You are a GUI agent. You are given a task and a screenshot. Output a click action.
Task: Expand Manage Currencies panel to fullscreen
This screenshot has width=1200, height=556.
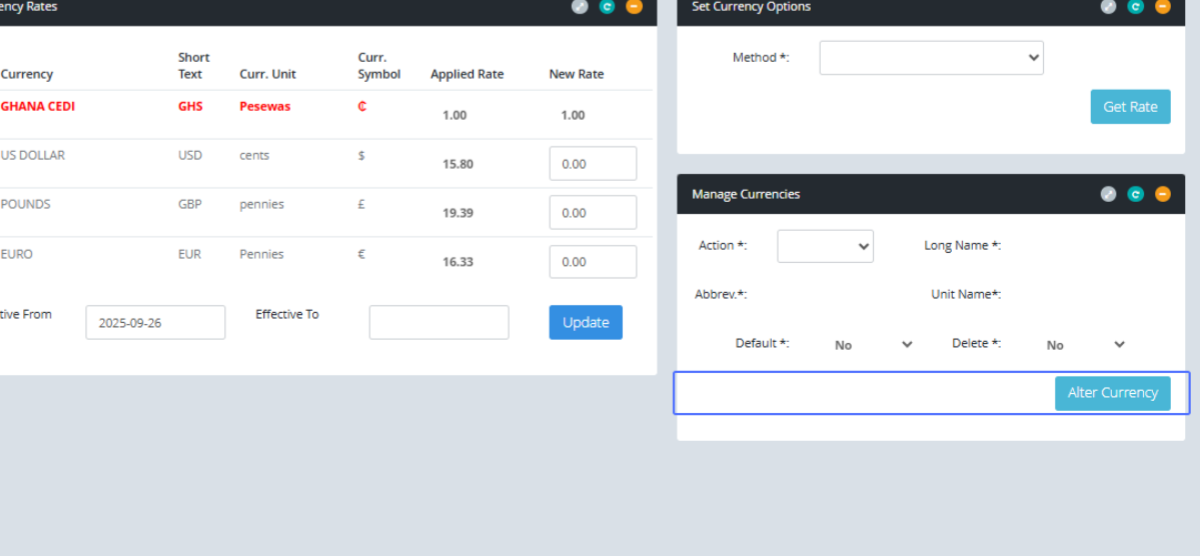coord(1108,194)
